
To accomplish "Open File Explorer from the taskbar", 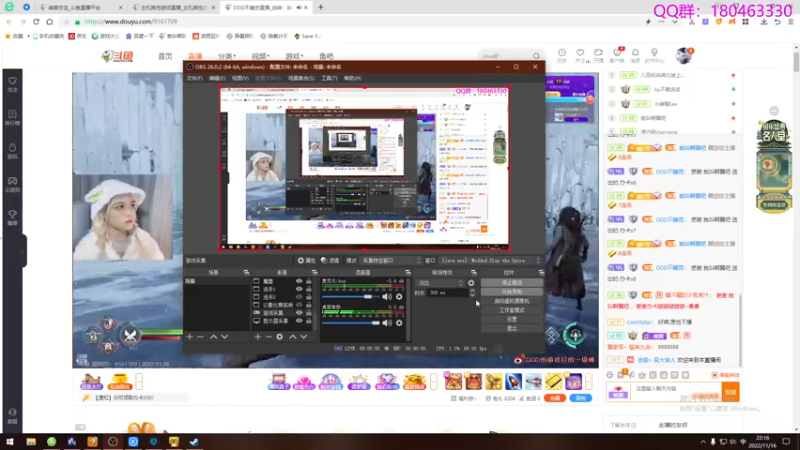I will (x=31, y=442).
